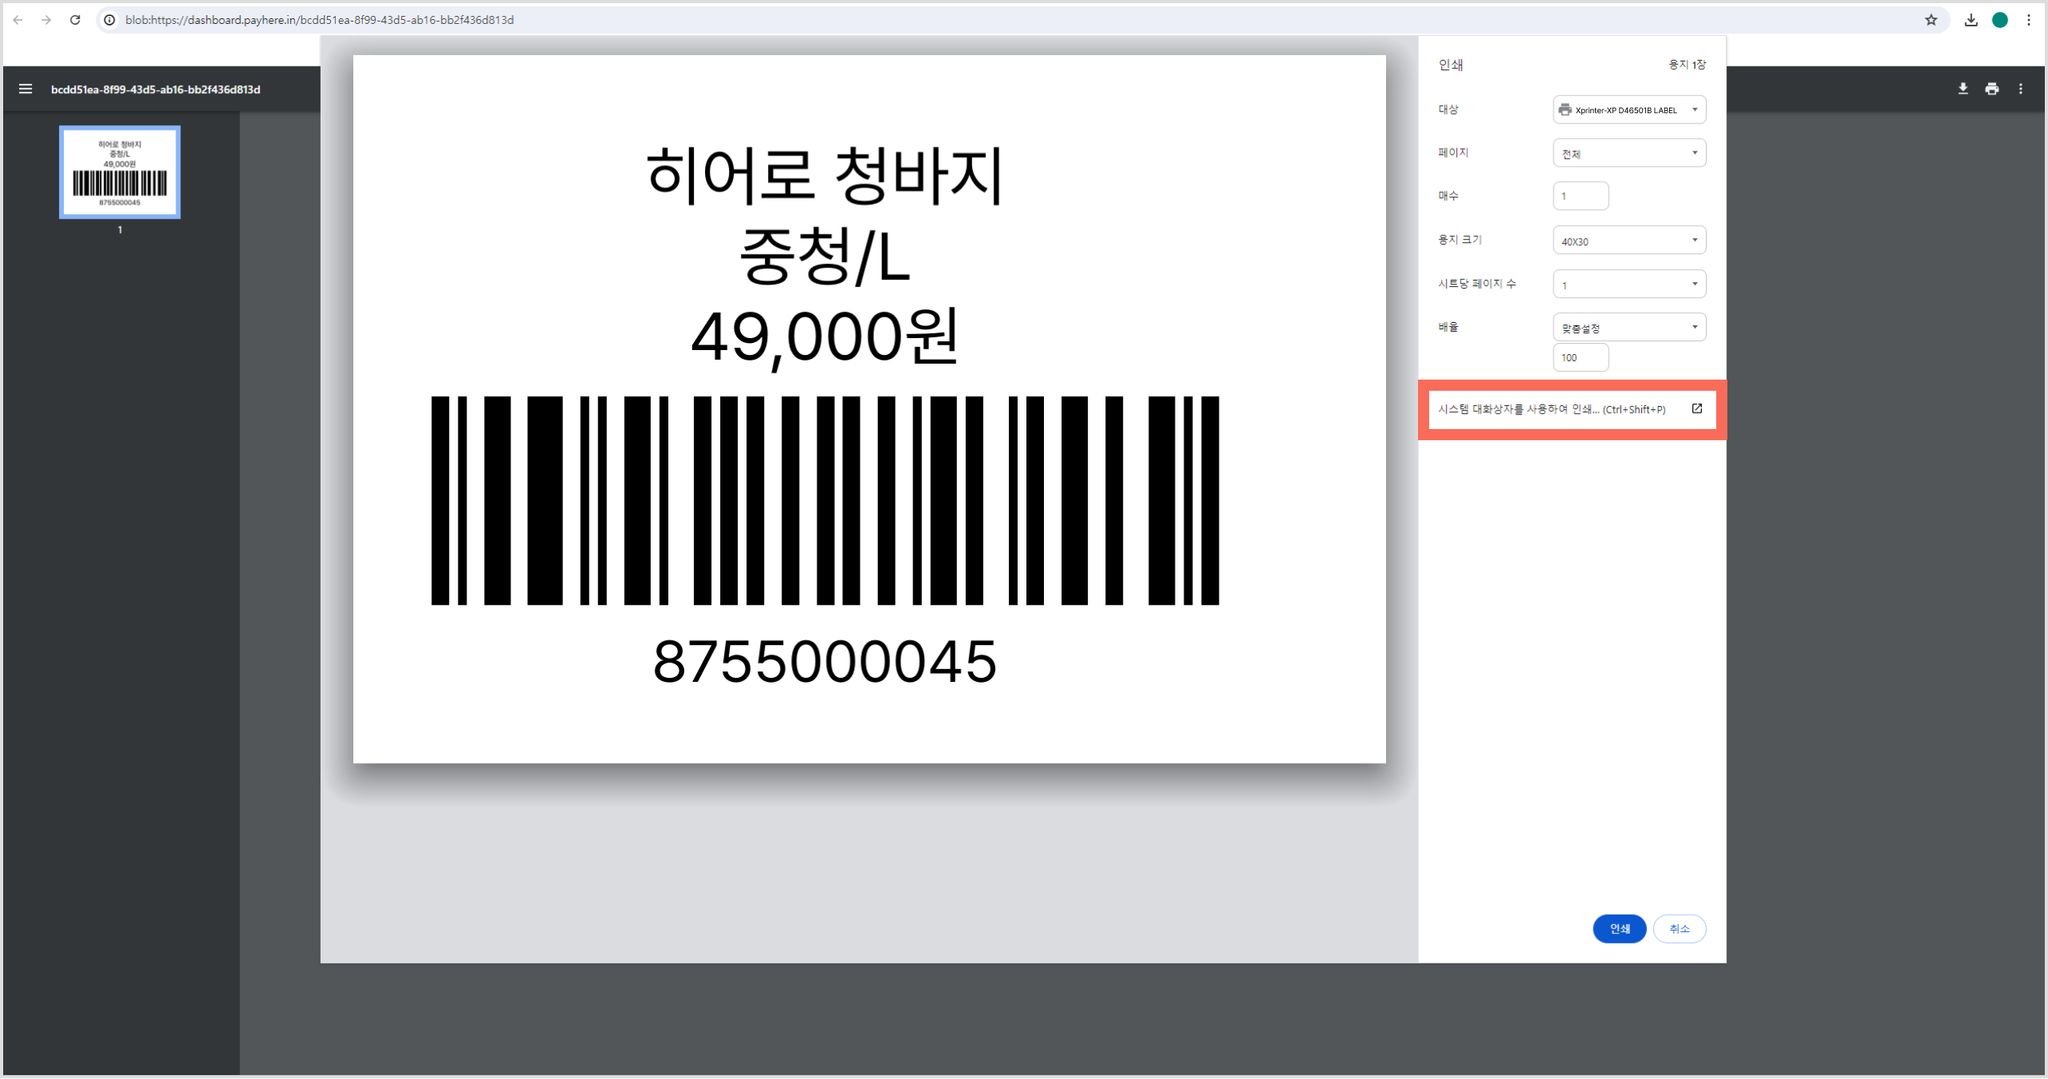Screen dimensions: 2048x1079
Task: Click the 배율 scale label
Action: 1448,327
